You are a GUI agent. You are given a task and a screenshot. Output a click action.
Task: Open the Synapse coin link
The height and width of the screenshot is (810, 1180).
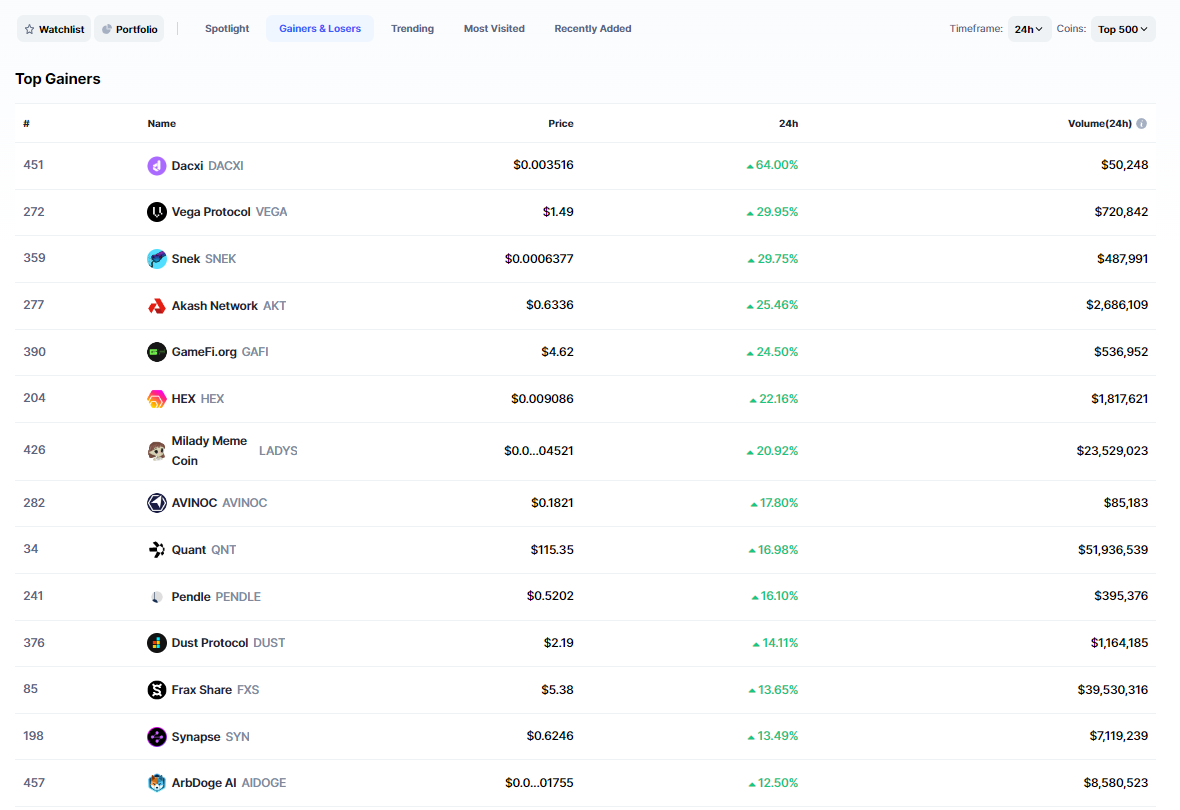pos(196,737)
